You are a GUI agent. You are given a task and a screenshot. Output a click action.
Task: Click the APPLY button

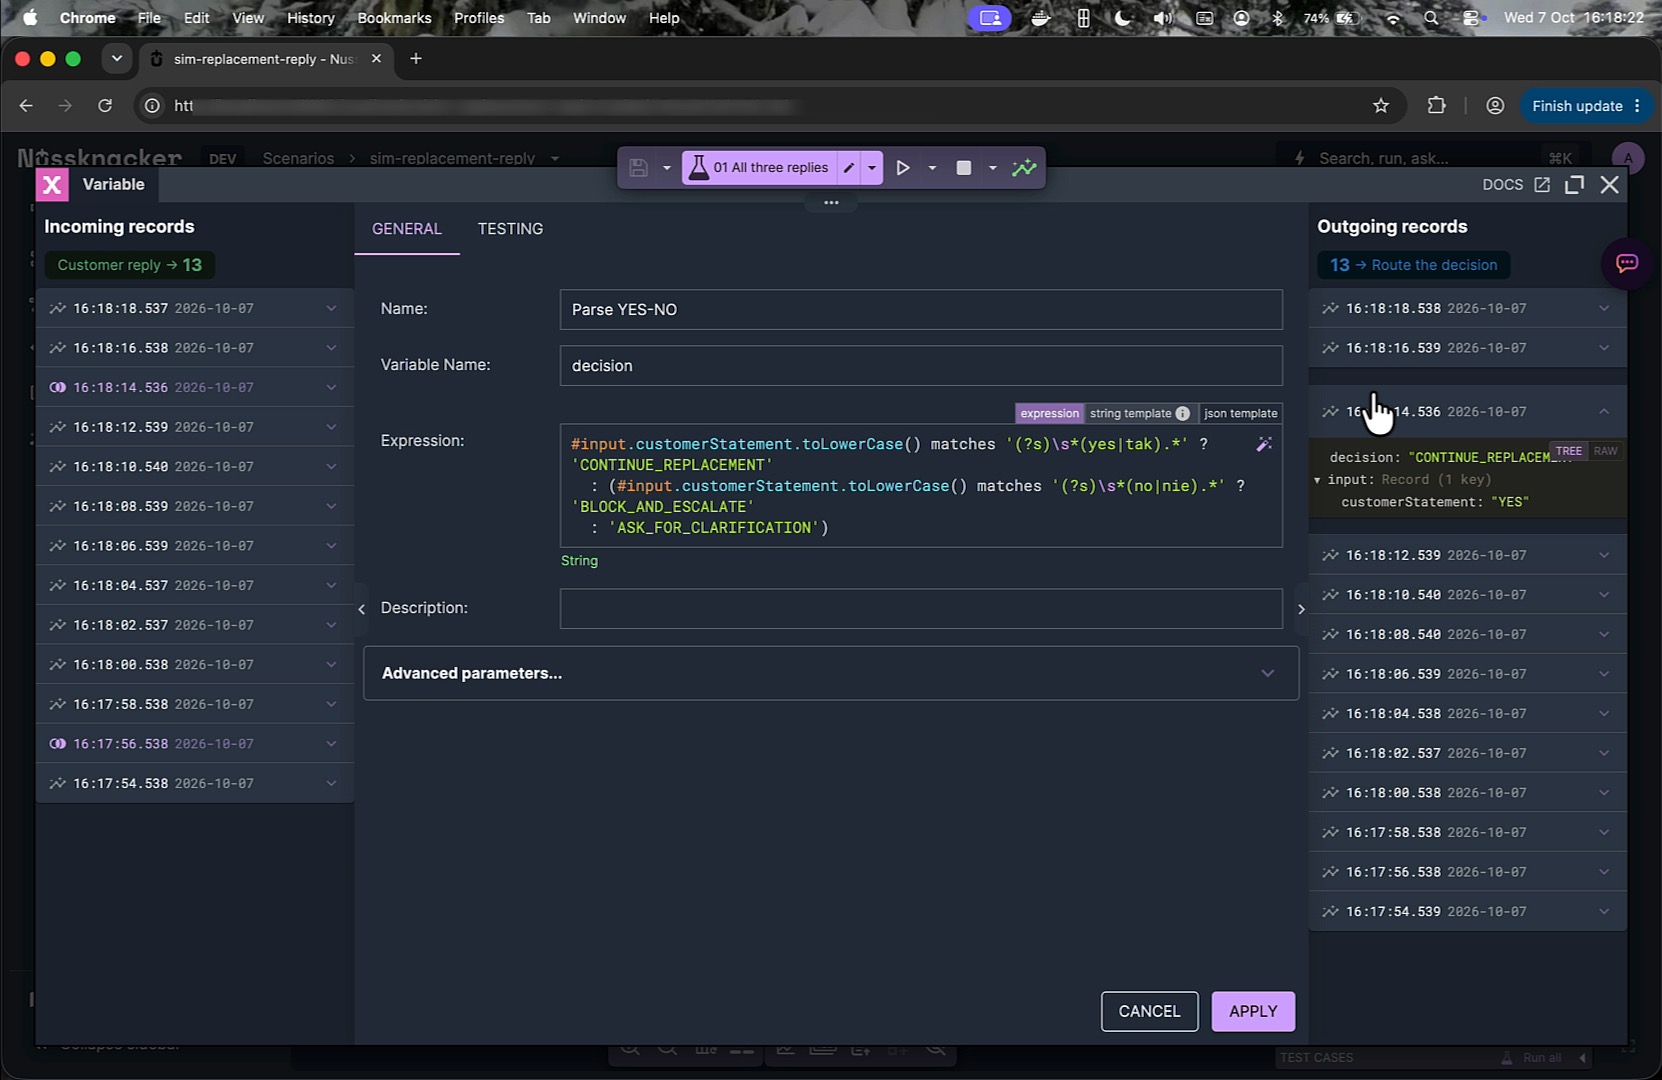pyautogui.click(x=1253, y=1011)
